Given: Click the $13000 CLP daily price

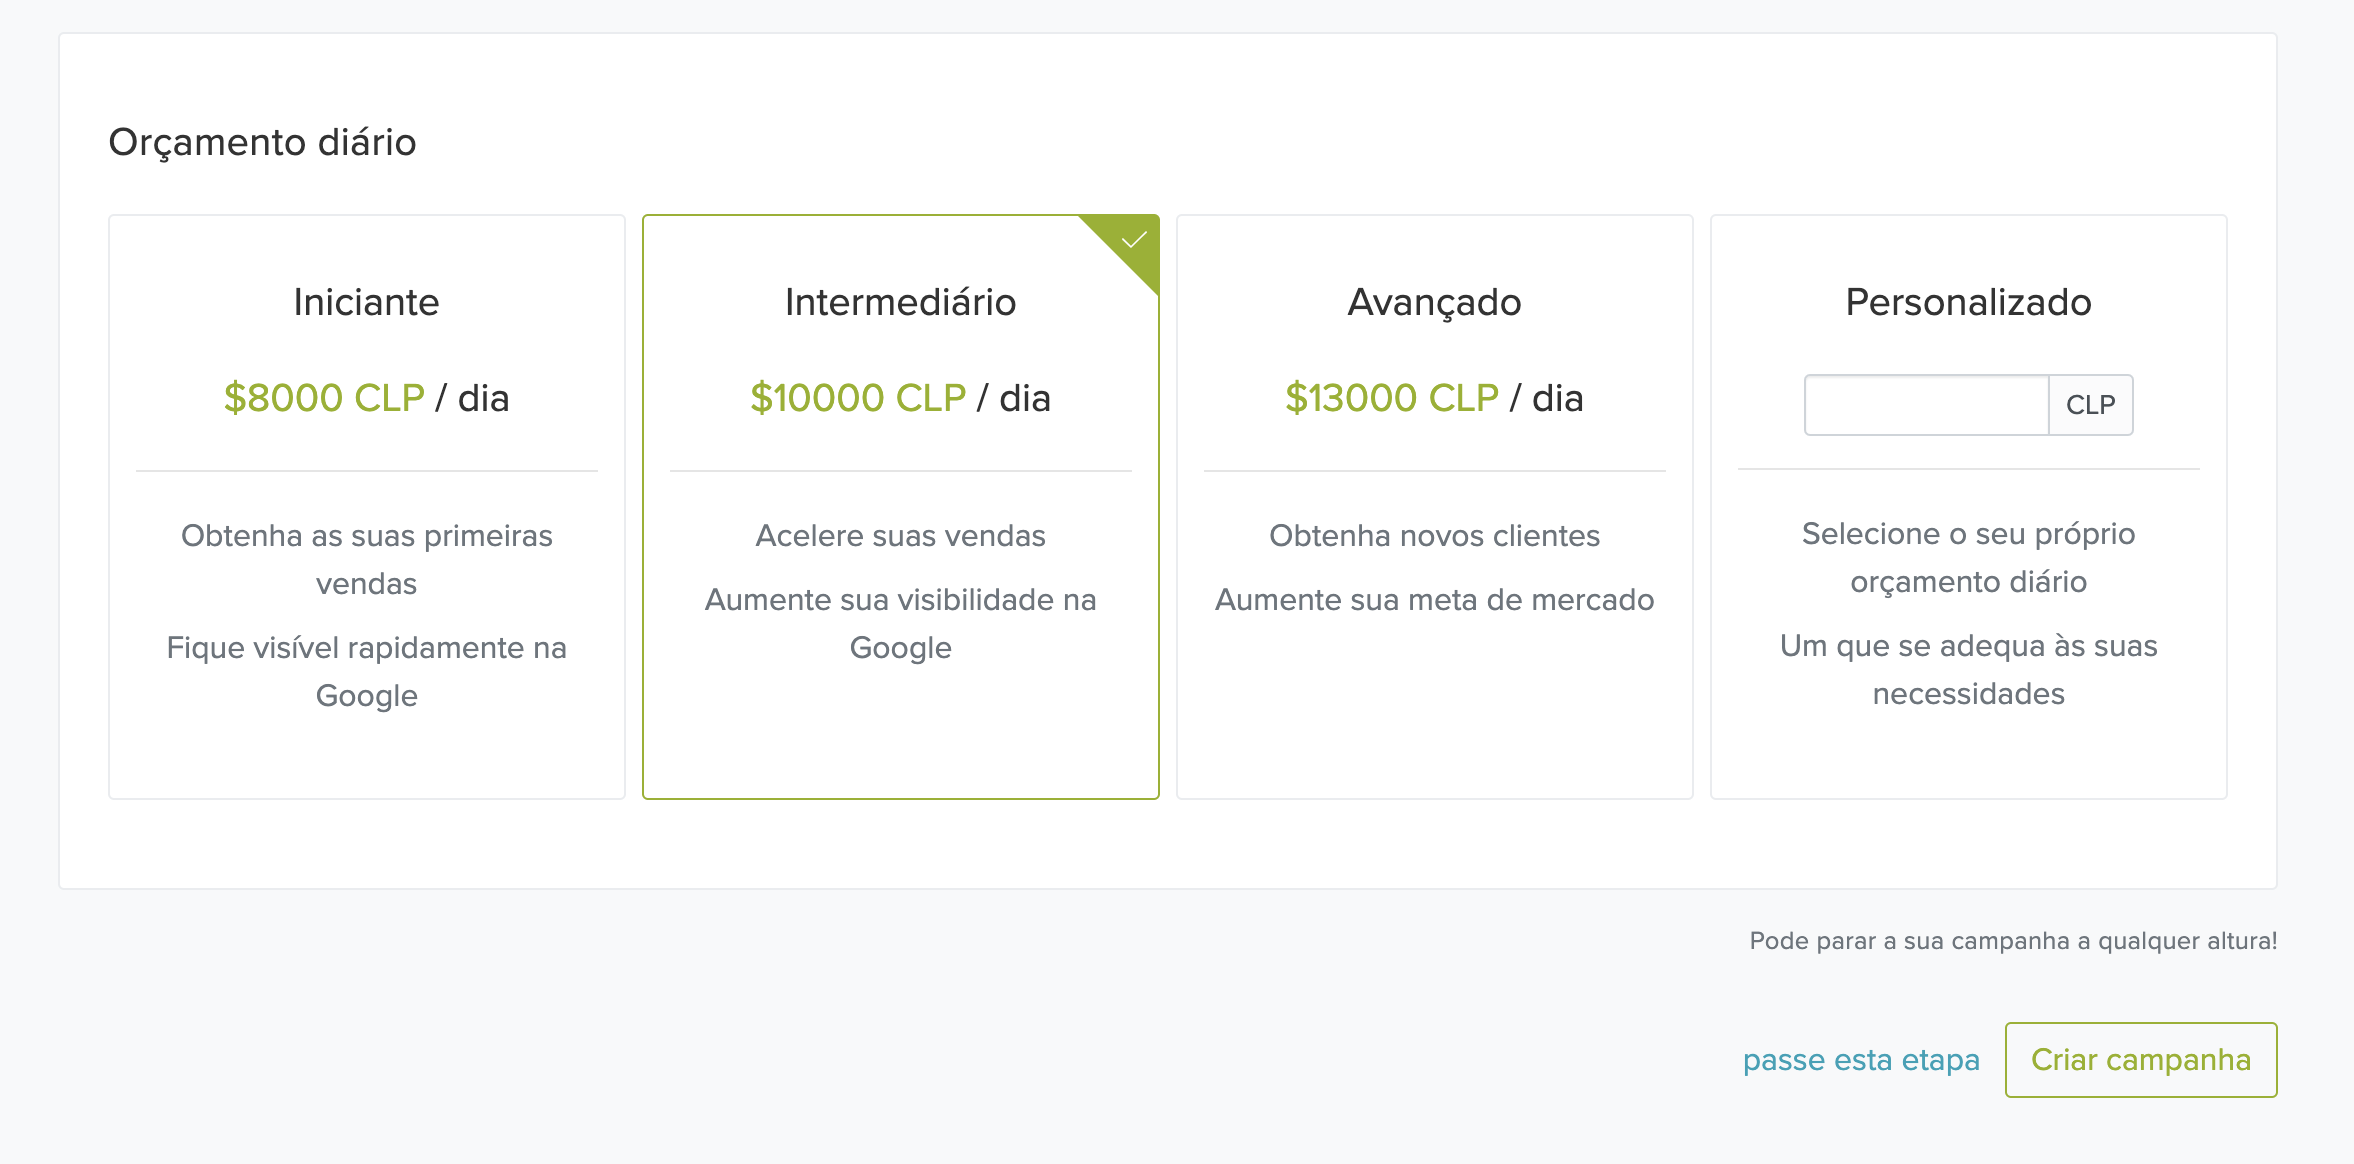Looking at the screenshot, I should click(1392, 398).
